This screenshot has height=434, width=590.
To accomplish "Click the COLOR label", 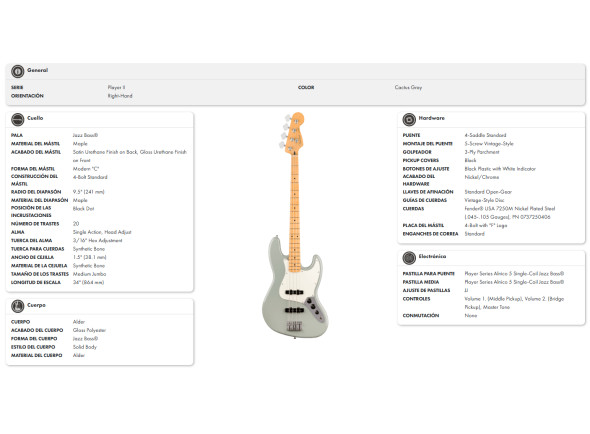I will tap(306, 87).
